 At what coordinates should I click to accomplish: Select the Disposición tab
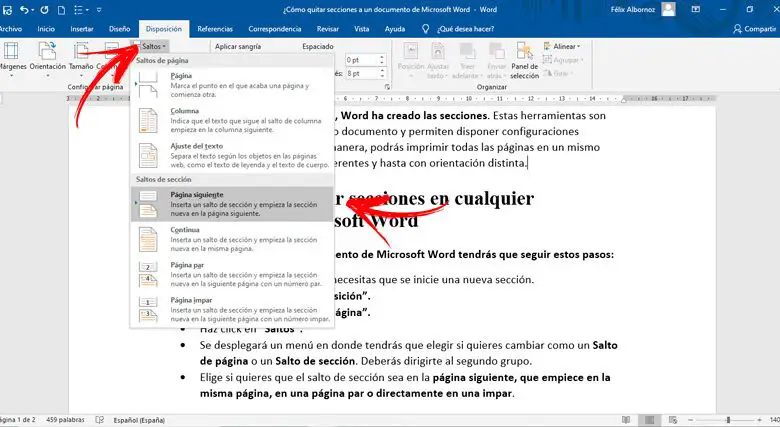click(x=164, y=29)
